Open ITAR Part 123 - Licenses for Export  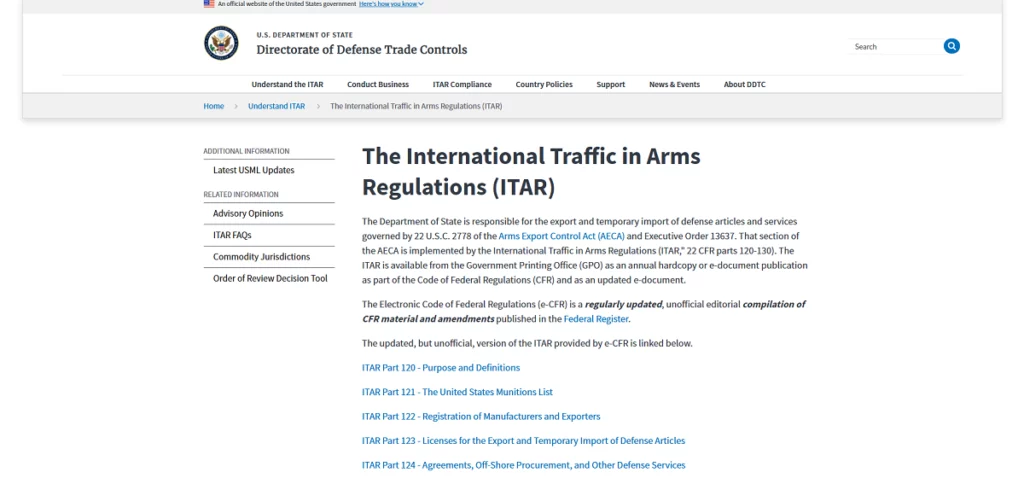[x=524, y=441]
